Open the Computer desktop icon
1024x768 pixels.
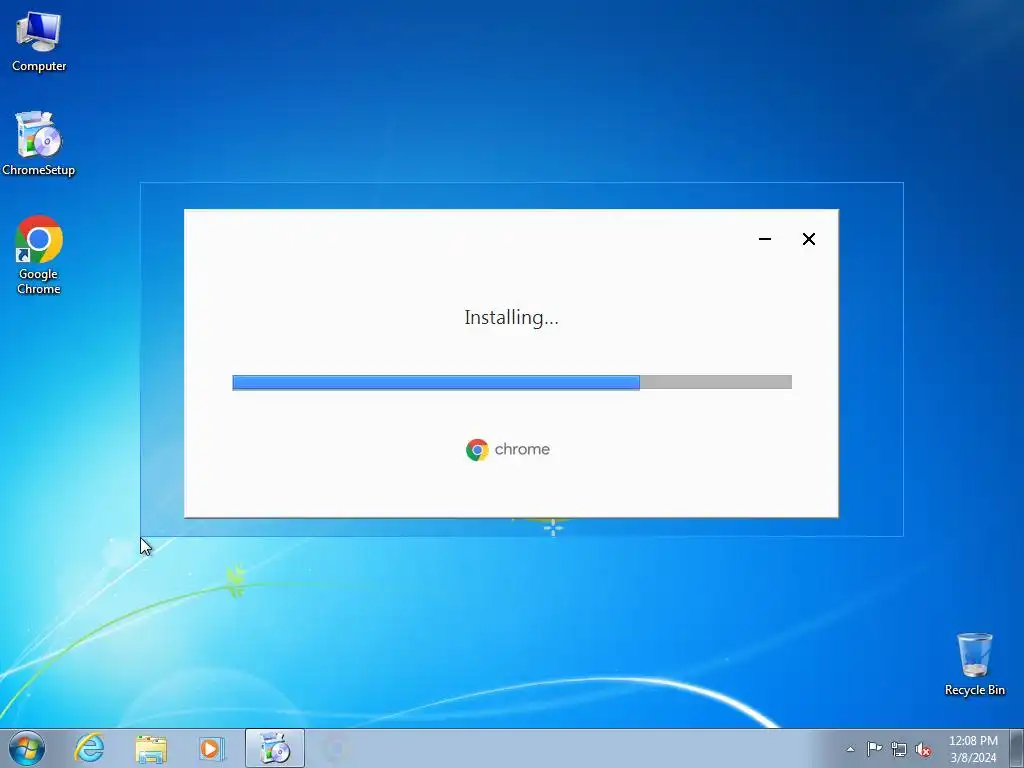tap(39, 40)
